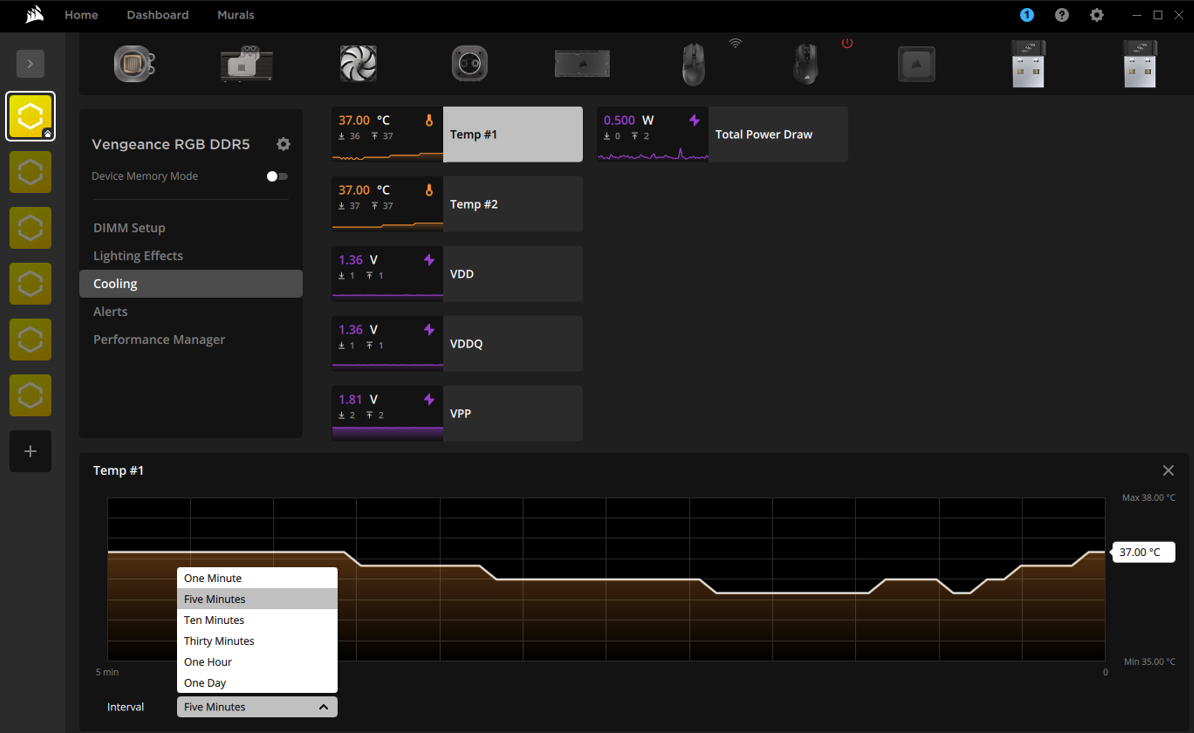Screen dimensions: 1194x733
Task: Select the Temp #1 sensor tile
Action: [x=457, y=134]
